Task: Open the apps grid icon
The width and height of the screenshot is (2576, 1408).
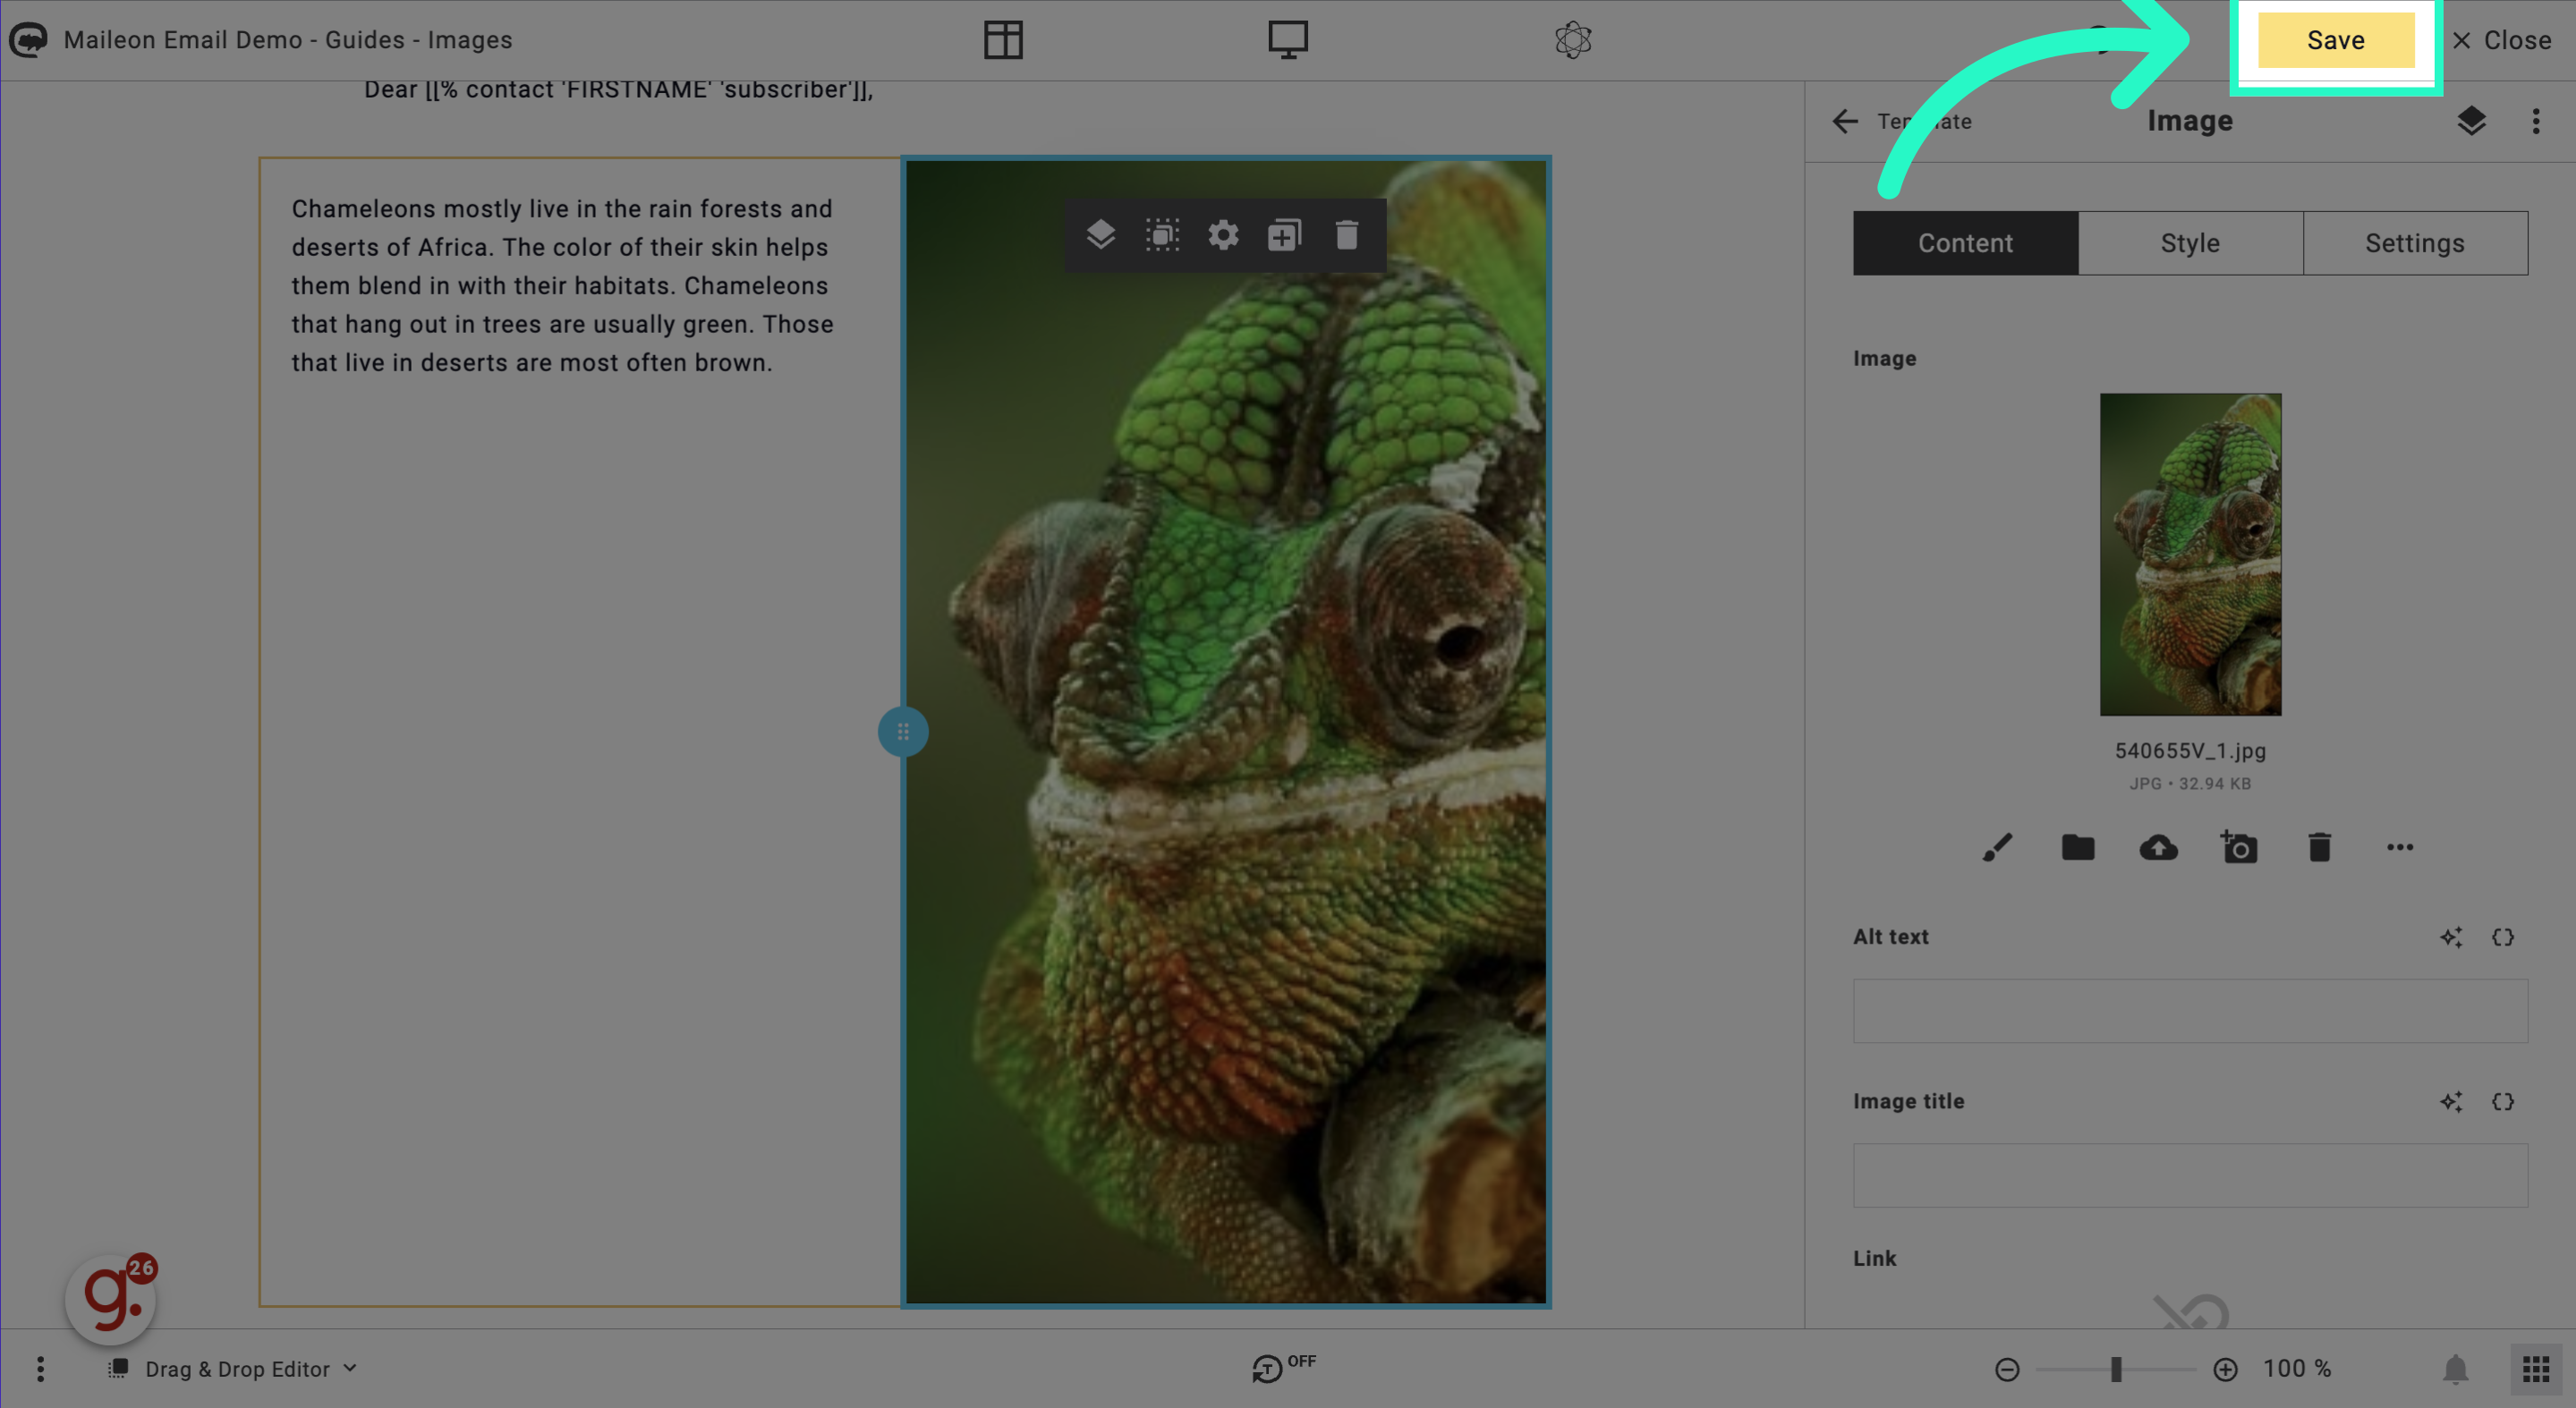Action: point(2535,1369)
